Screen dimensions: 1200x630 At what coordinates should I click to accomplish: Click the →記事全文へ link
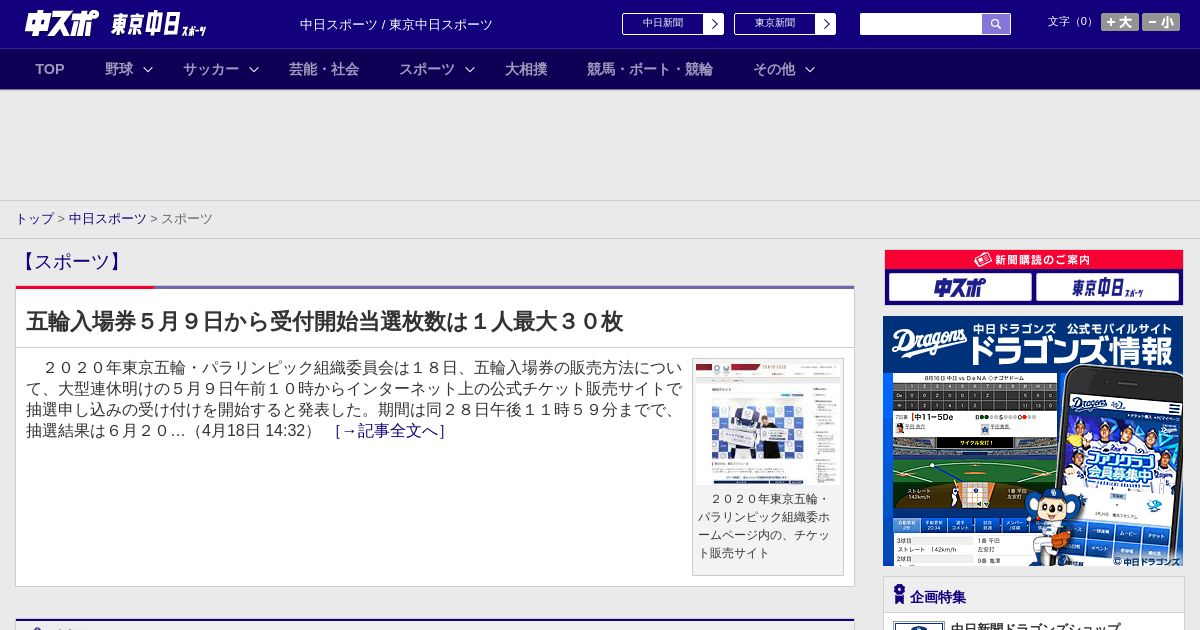[x=390, y=431]
